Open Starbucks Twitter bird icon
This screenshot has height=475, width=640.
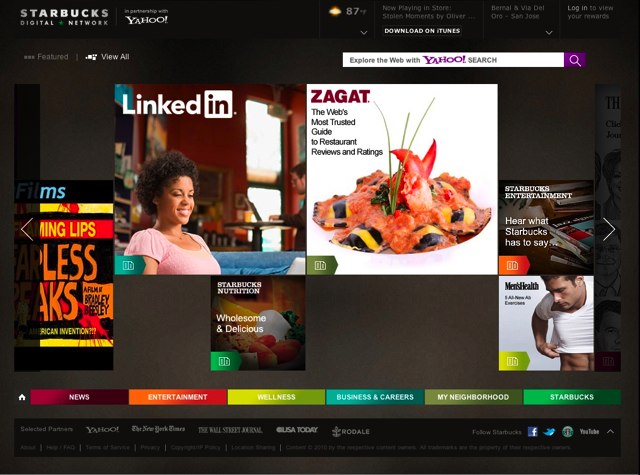click(549, 432)
